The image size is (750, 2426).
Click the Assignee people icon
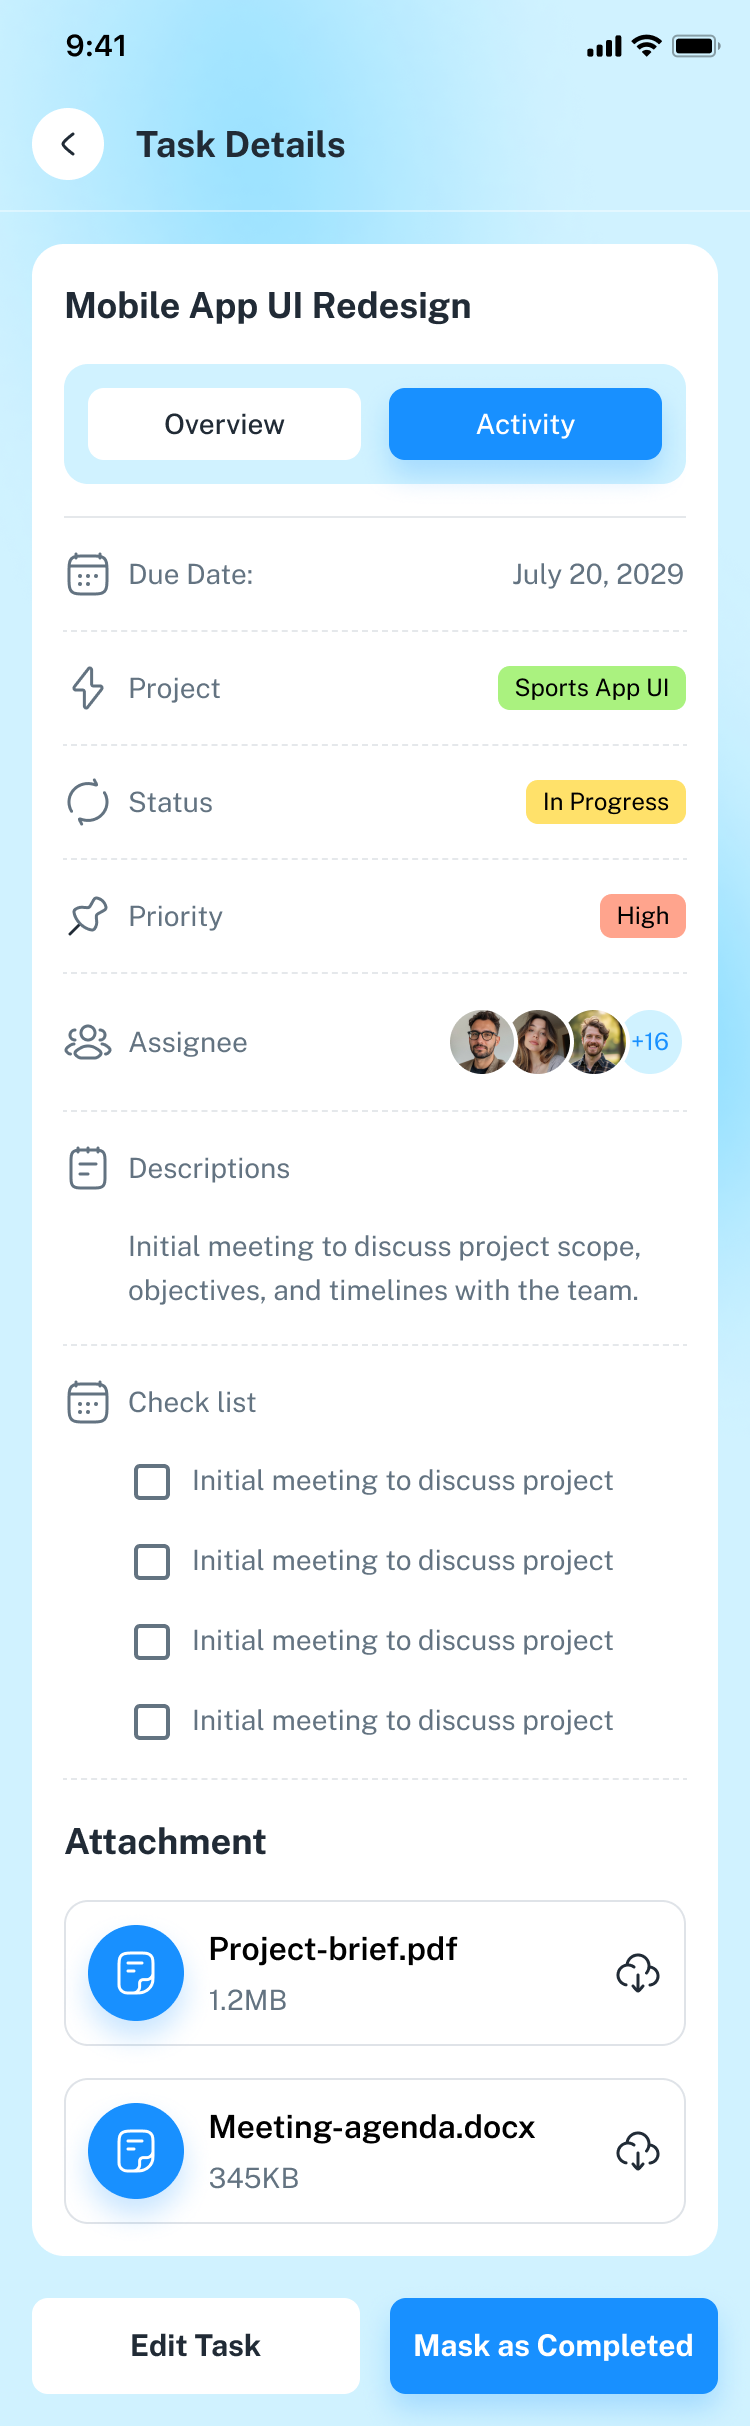(88, 1042)
